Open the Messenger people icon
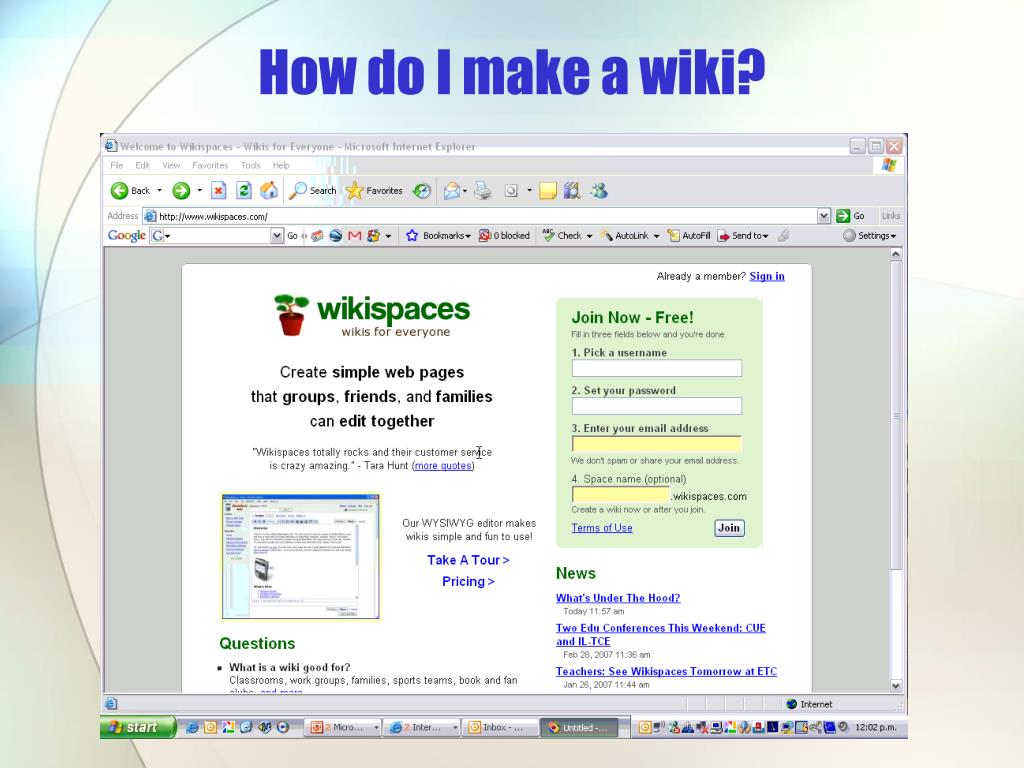This screenshot has height=768, width=1024. 599,191
